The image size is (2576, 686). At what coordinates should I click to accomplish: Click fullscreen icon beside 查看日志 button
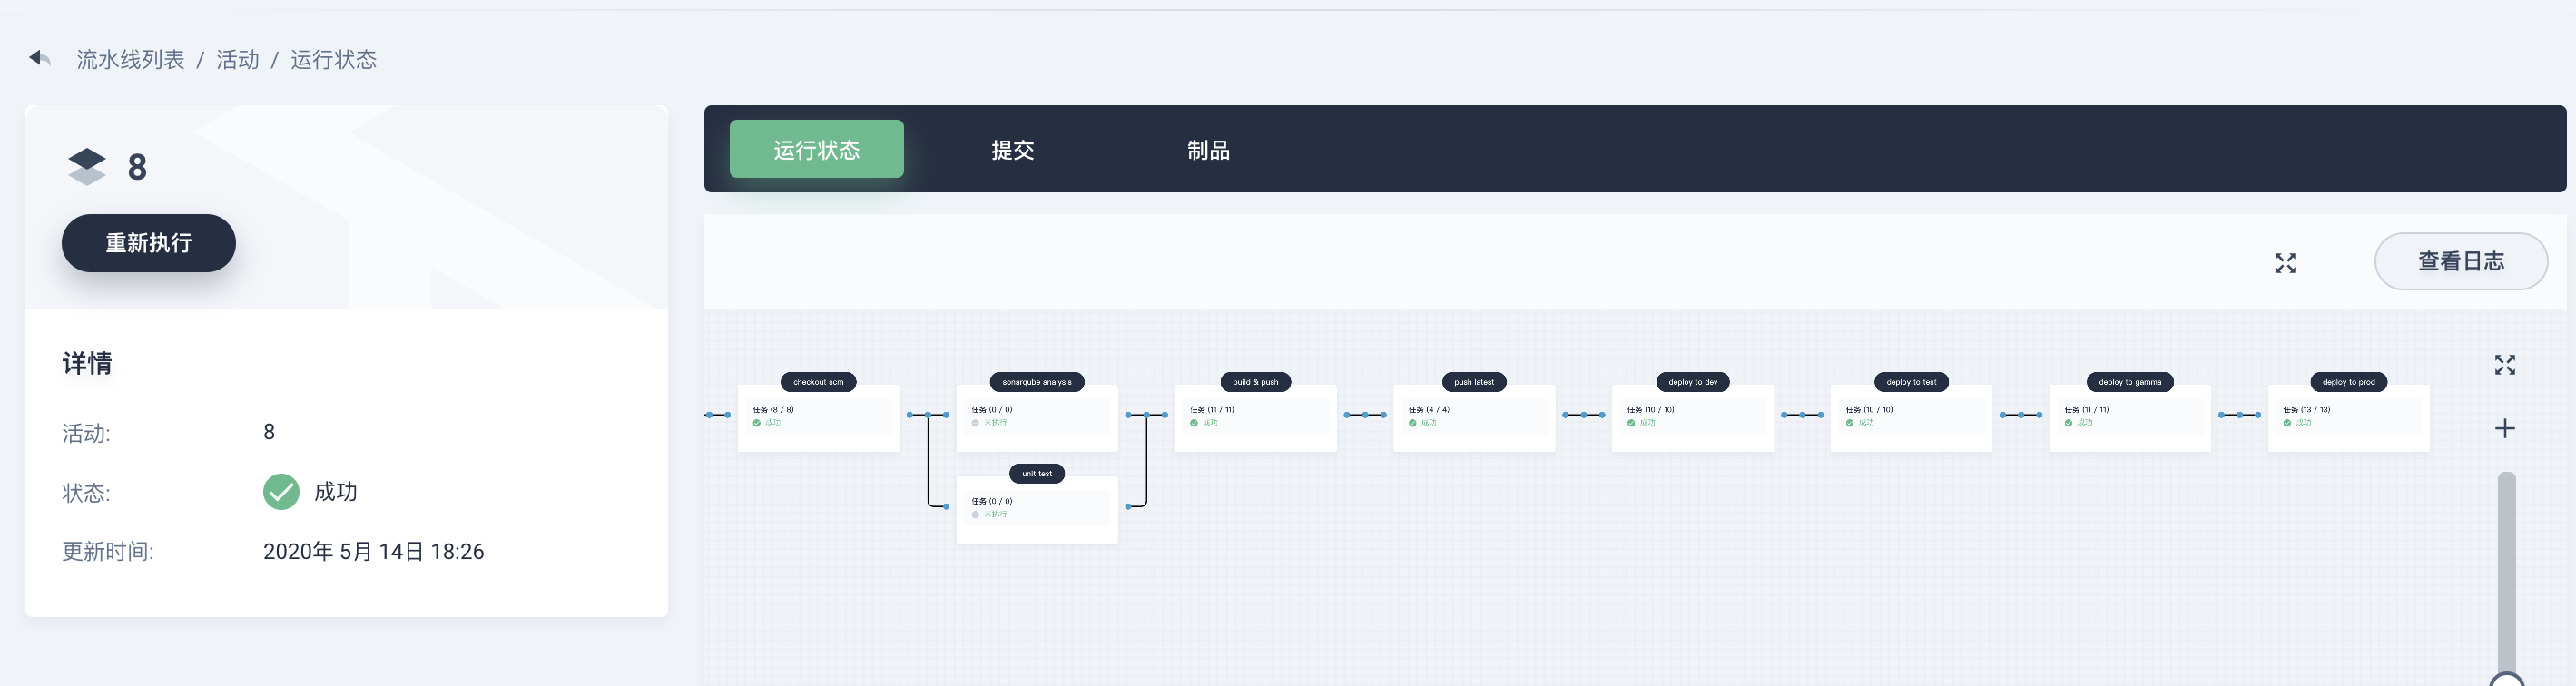(2284, 263)
